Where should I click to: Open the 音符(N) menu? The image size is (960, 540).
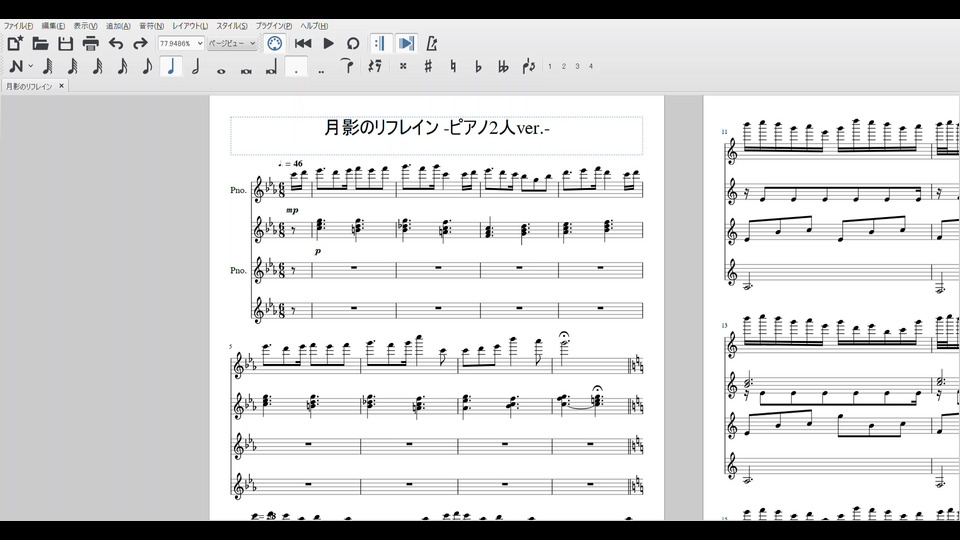[x=151, y=26]
